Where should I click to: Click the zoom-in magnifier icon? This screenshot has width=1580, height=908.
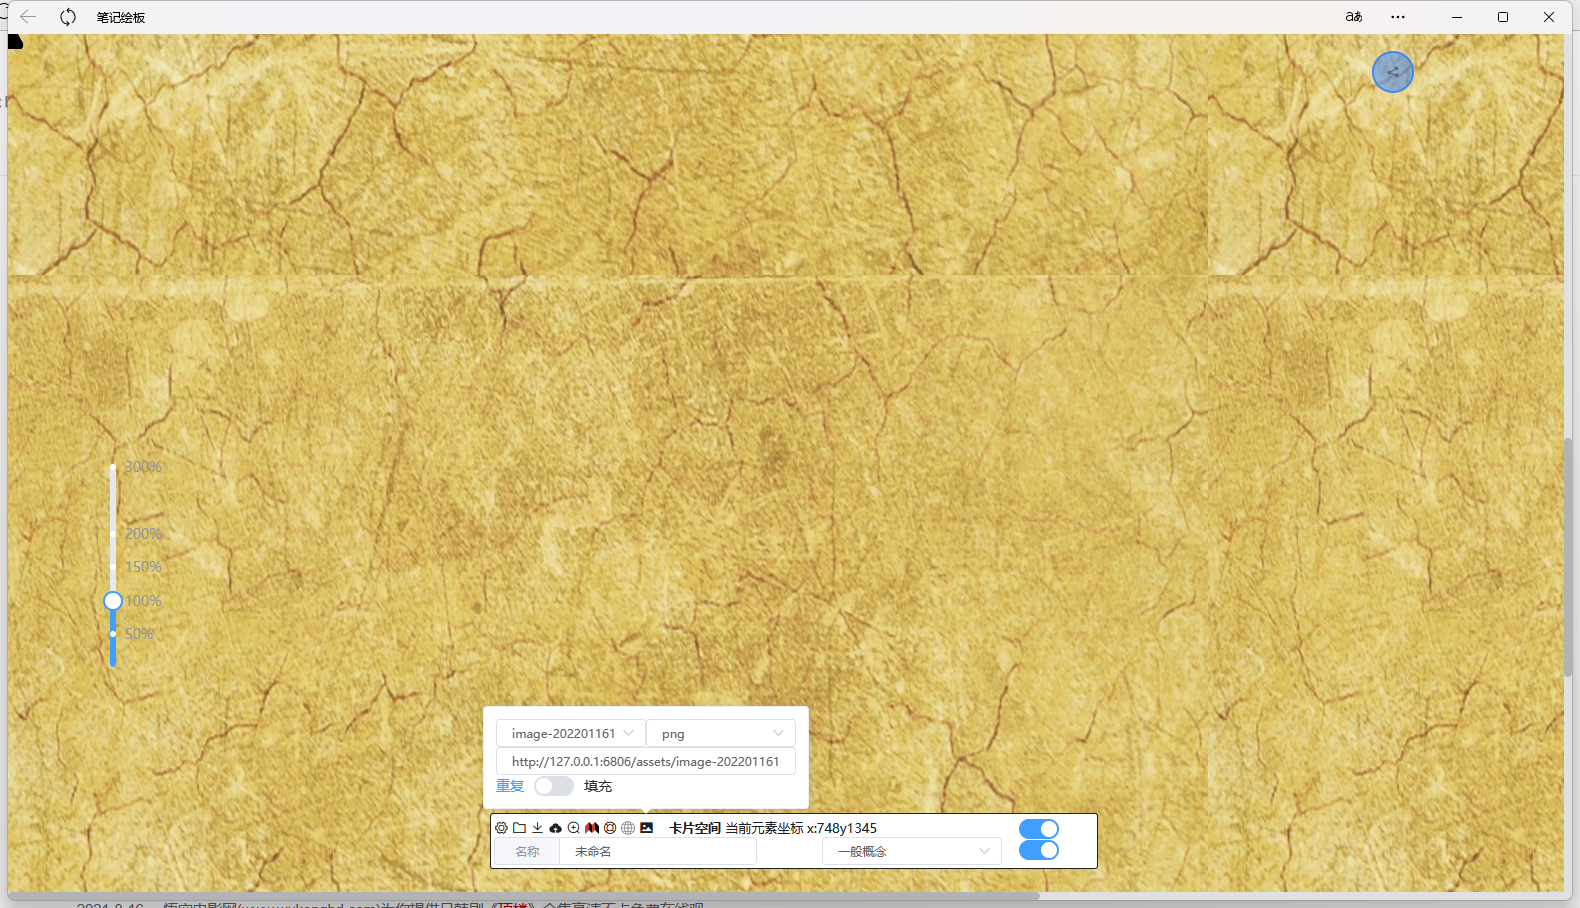coord(573,828)
